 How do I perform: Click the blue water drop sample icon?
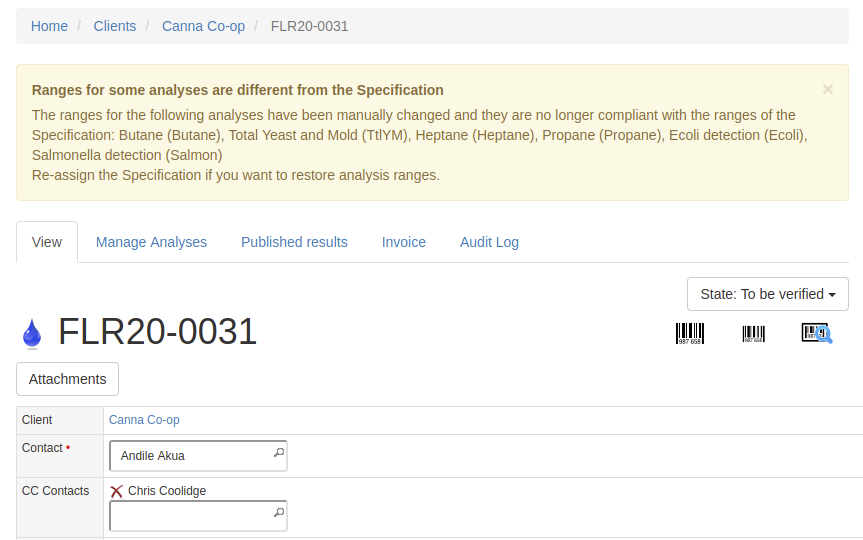tap(32, 333)
